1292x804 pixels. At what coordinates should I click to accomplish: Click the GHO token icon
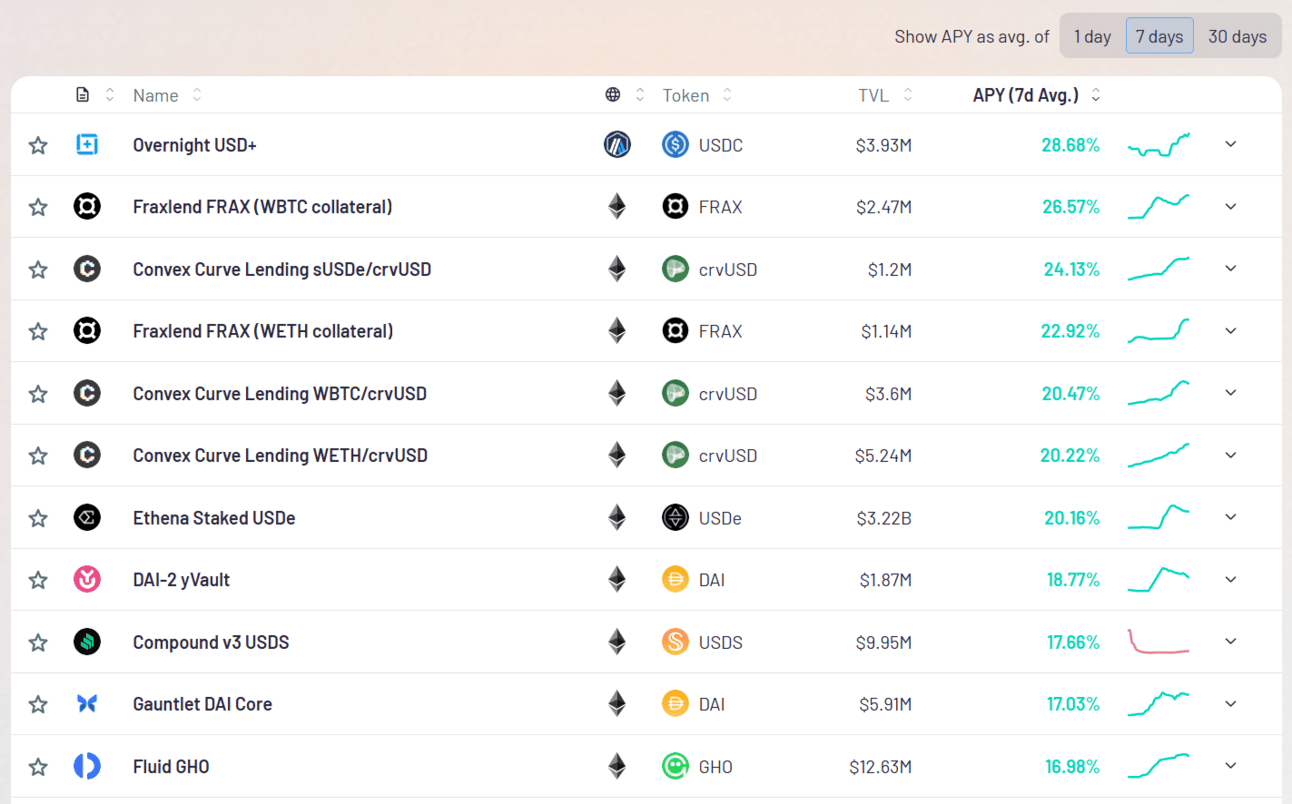tap(675, 766)
